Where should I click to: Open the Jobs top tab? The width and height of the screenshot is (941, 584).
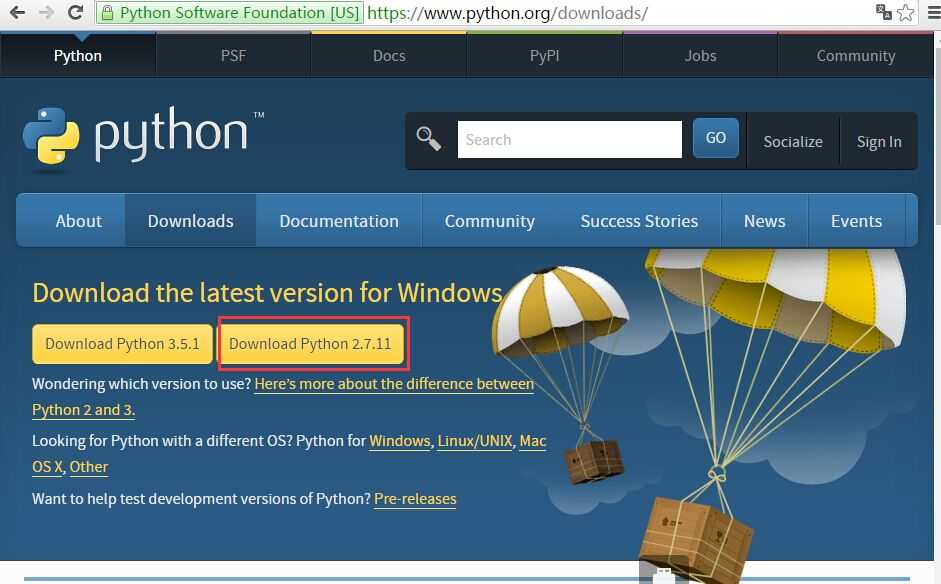700,56
